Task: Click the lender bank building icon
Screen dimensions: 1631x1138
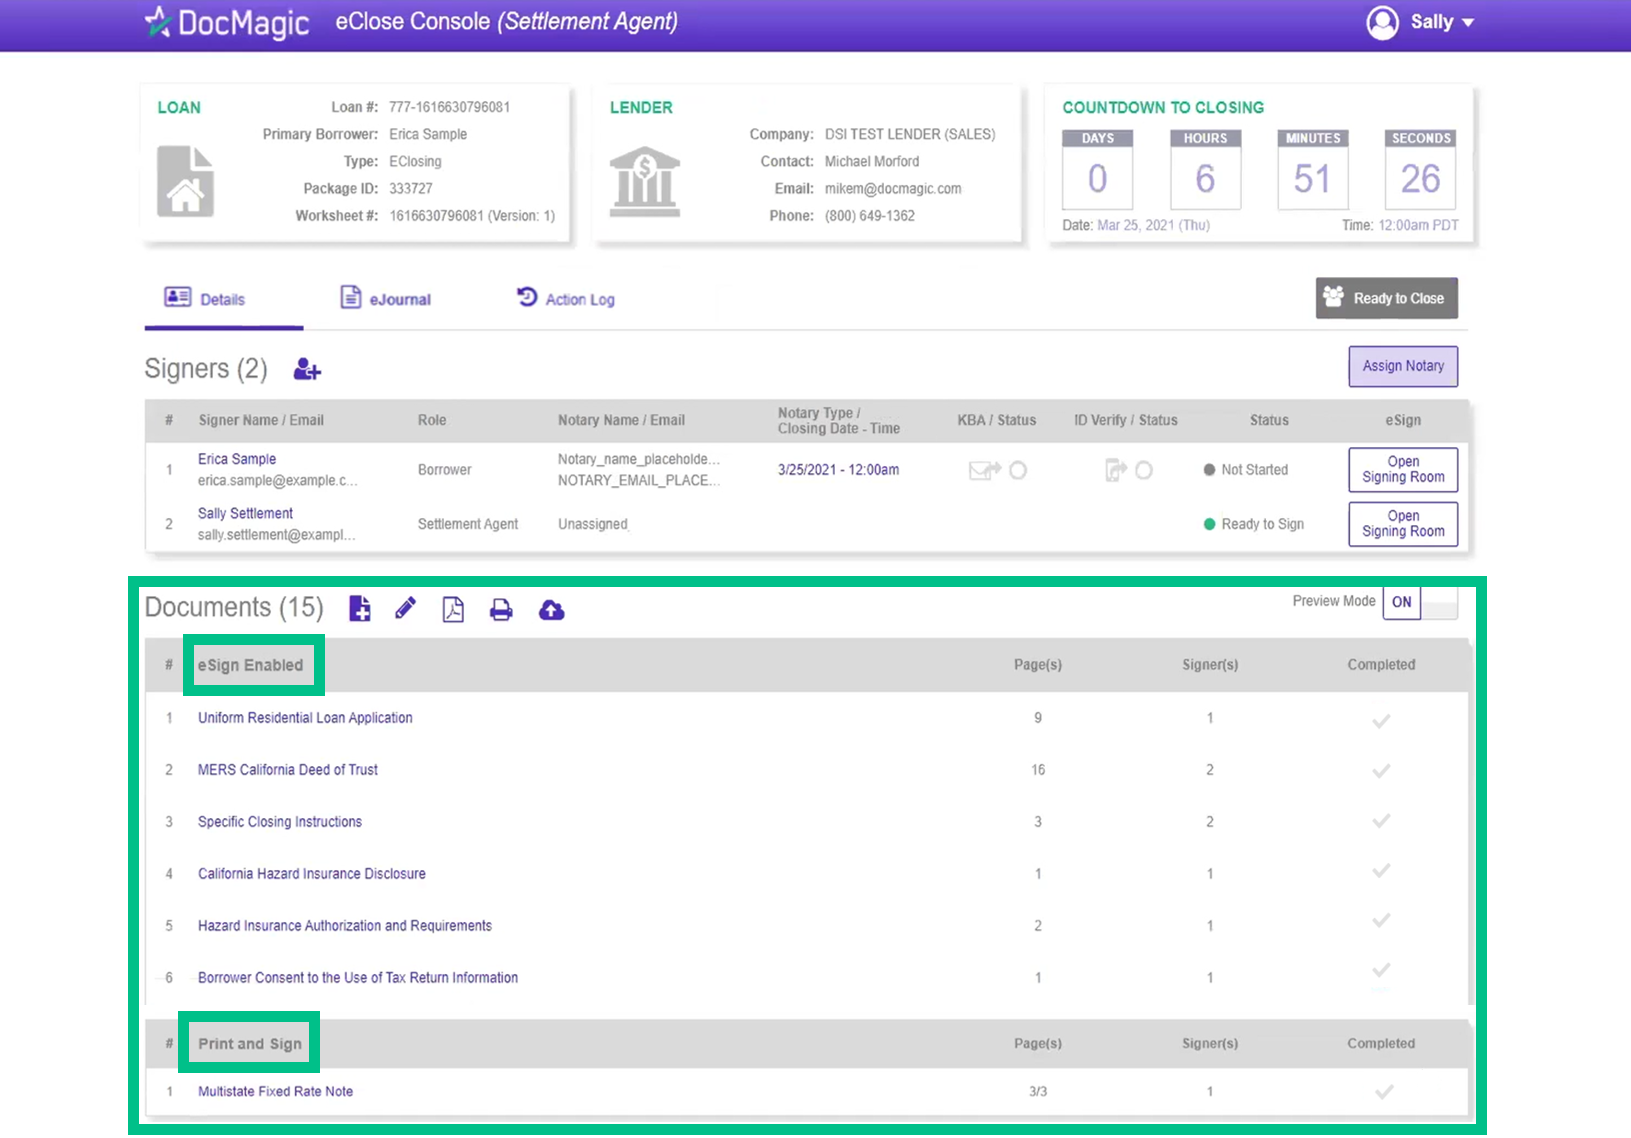Action: point(645,182)
